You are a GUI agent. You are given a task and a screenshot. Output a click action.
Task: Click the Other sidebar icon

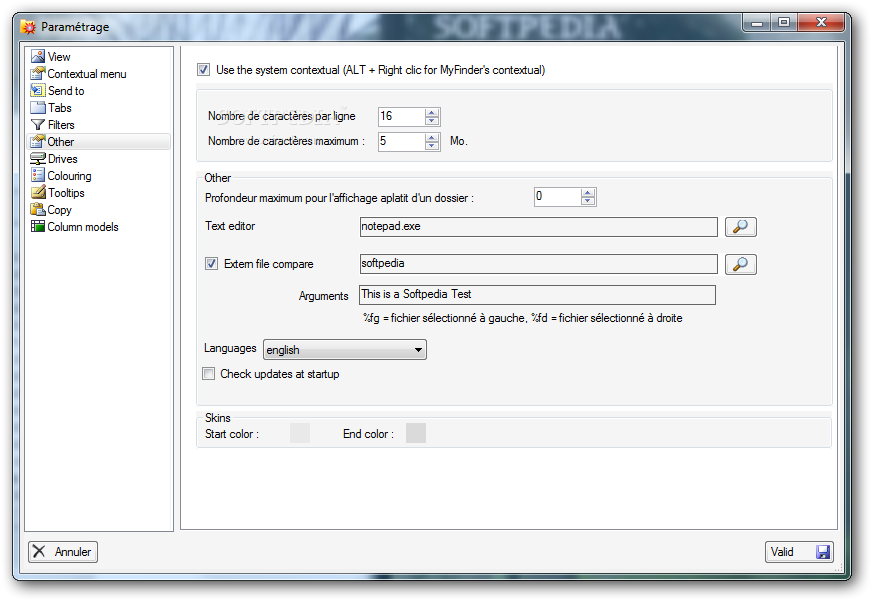[x=38, y=141]
